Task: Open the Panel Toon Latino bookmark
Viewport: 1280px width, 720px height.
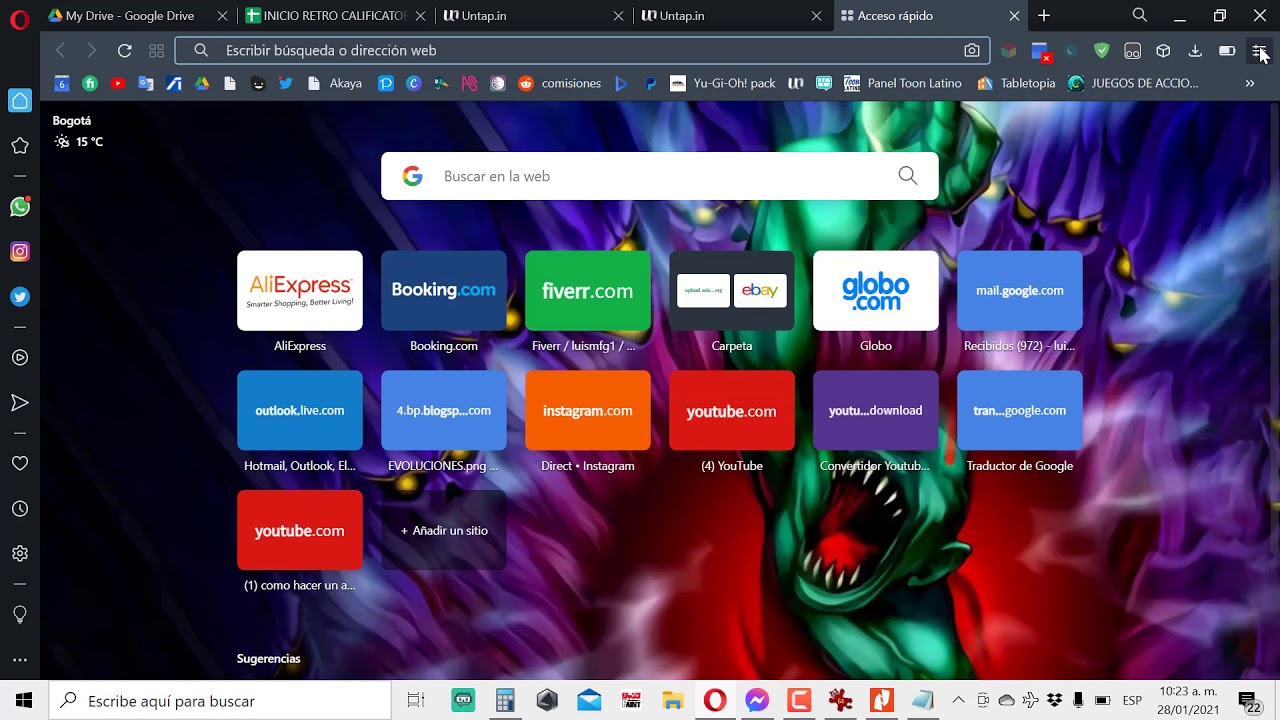Action: pos(903,83)
